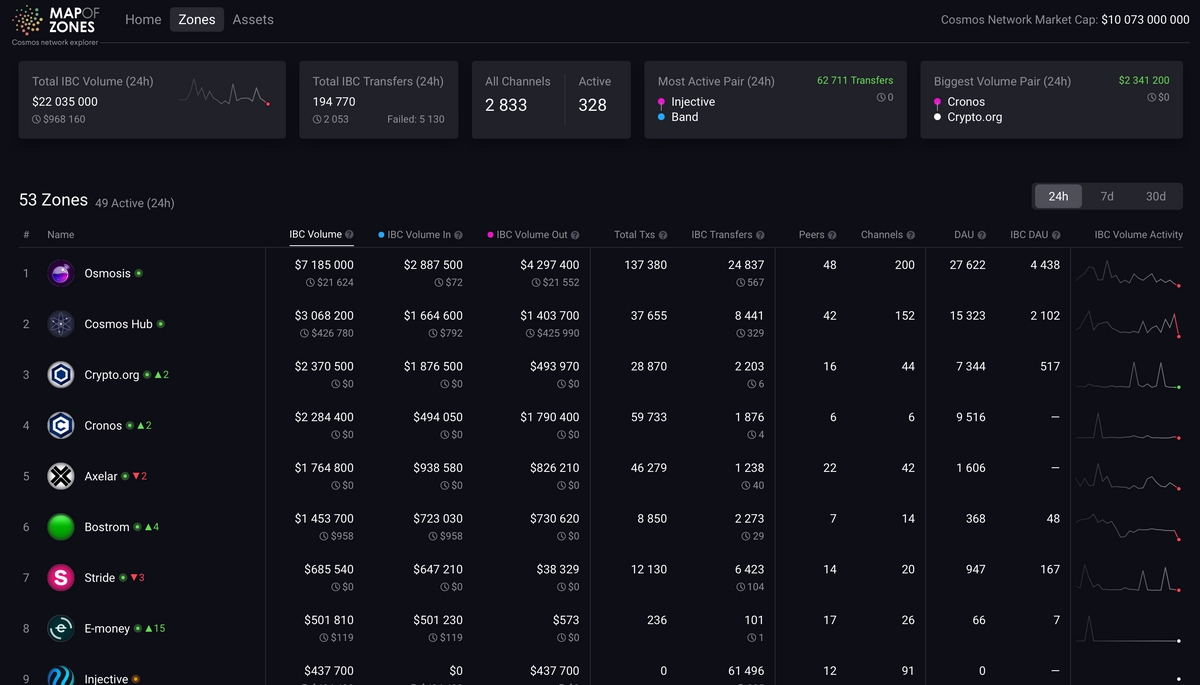Open the Axelar zone name link
Image resolution: width=1200 pixels, height=685 pixels.
pos(101,476)
